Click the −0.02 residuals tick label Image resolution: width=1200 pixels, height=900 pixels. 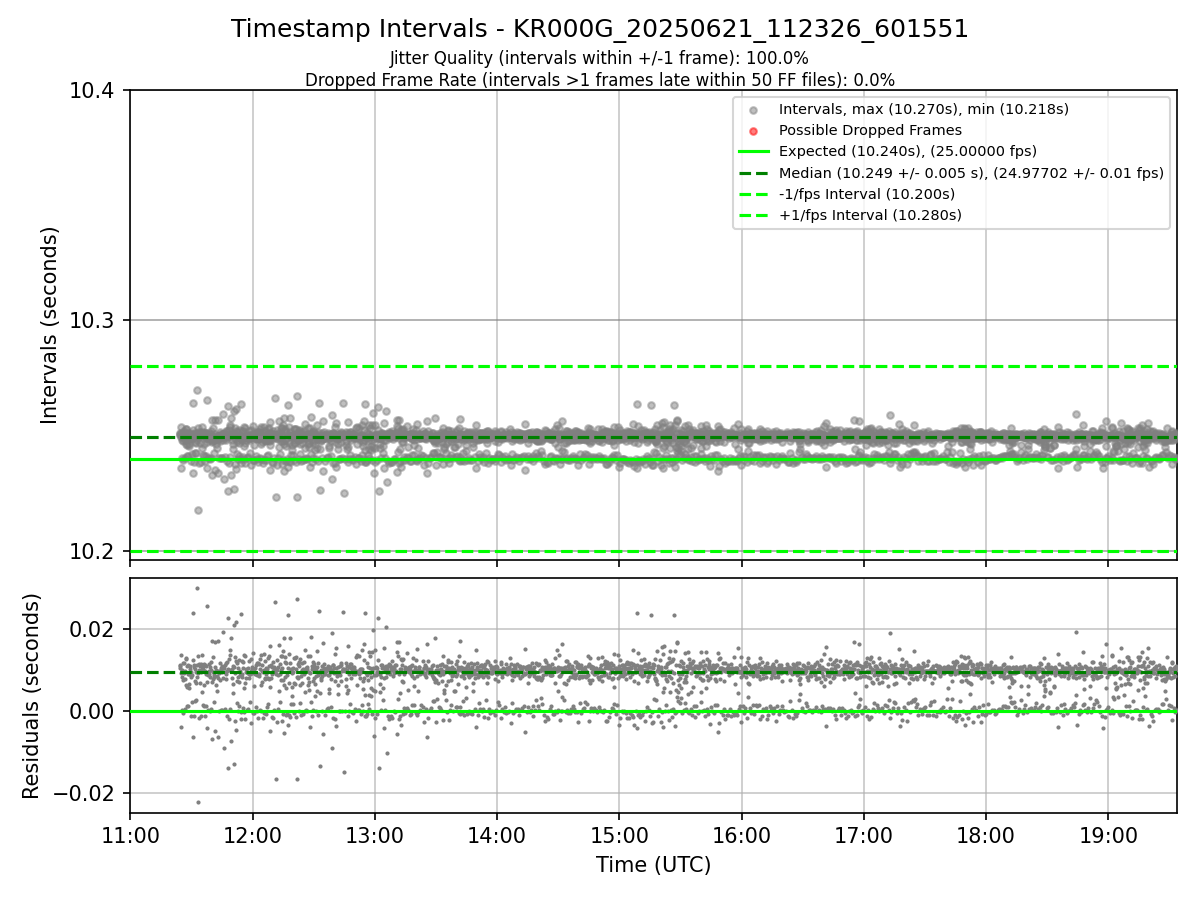click(85, 794)
